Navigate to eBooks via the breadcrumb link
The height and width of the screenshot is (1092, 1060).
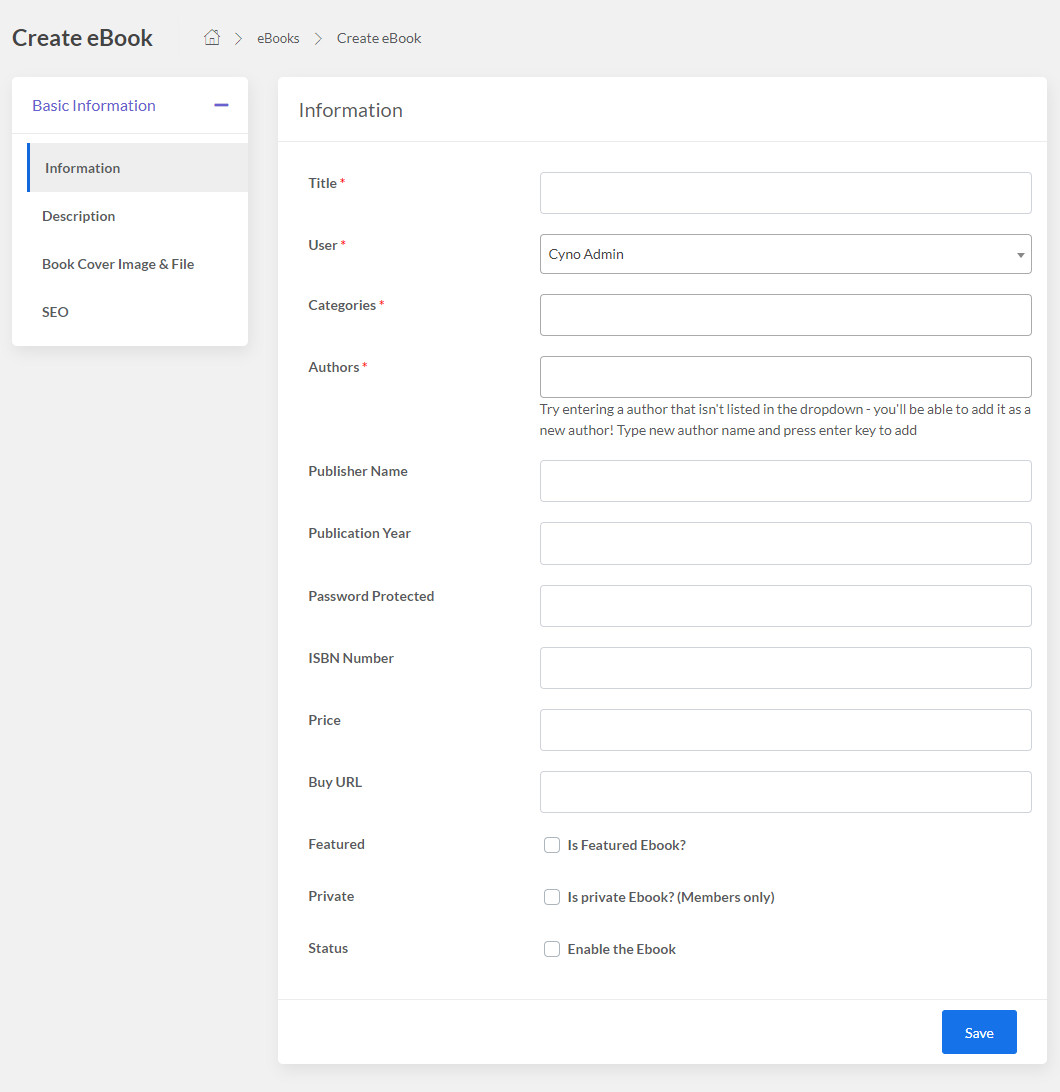pos(277,38)
